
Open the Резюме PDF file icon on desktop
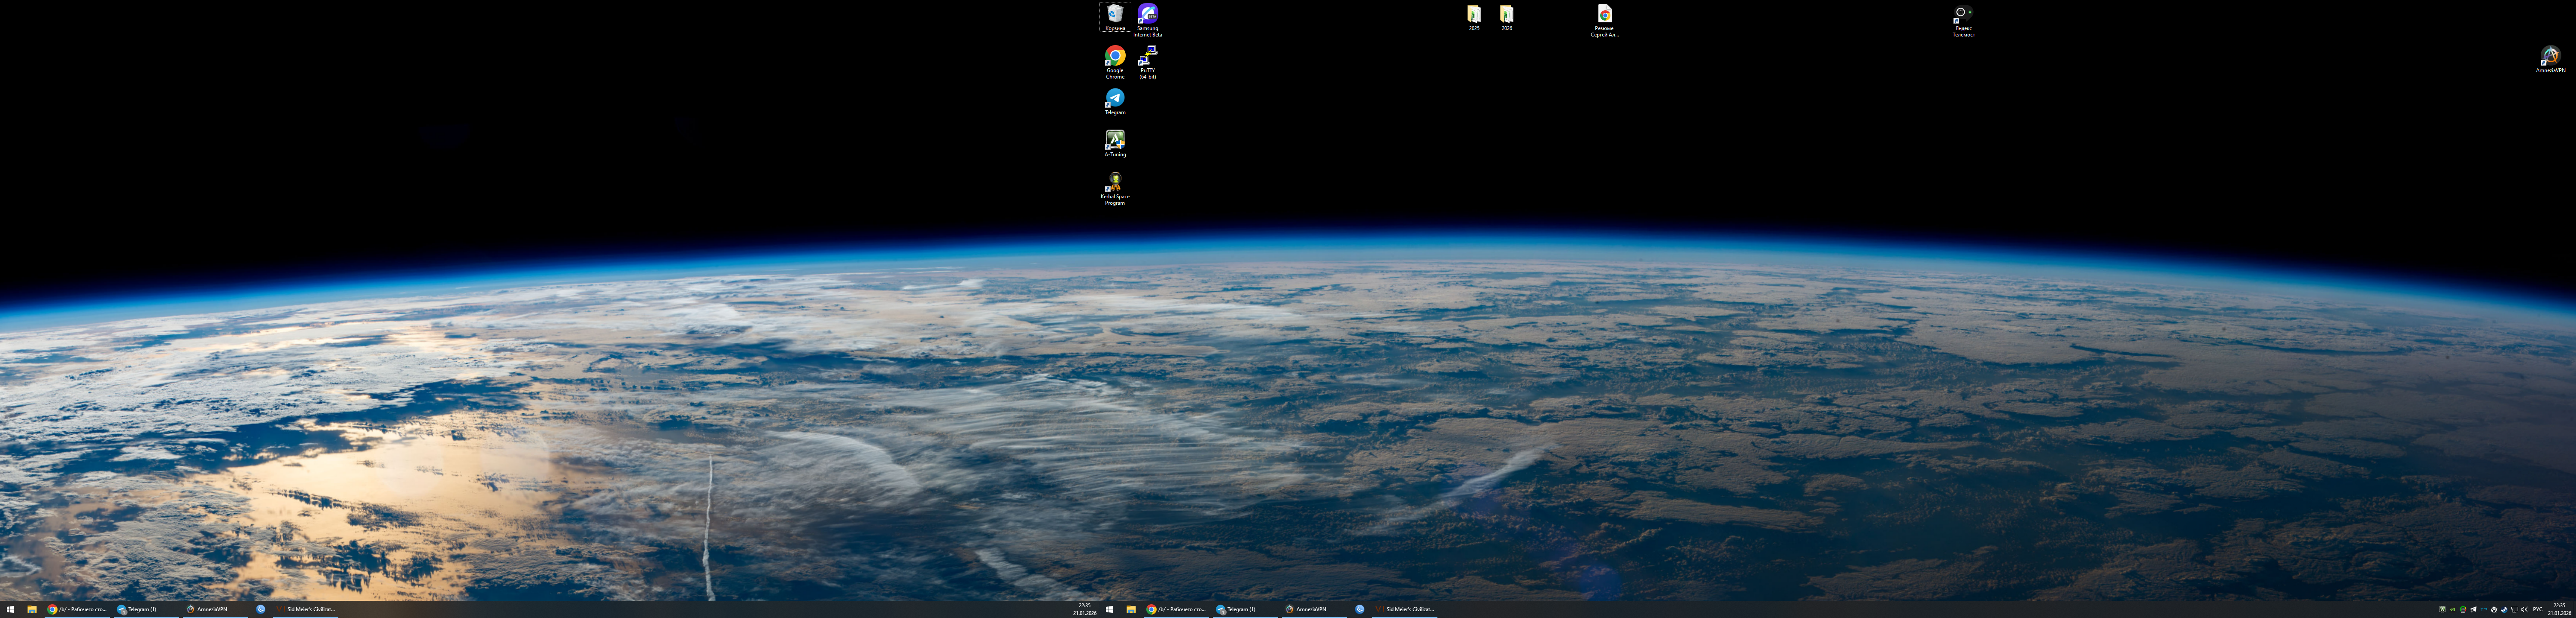1604,15
